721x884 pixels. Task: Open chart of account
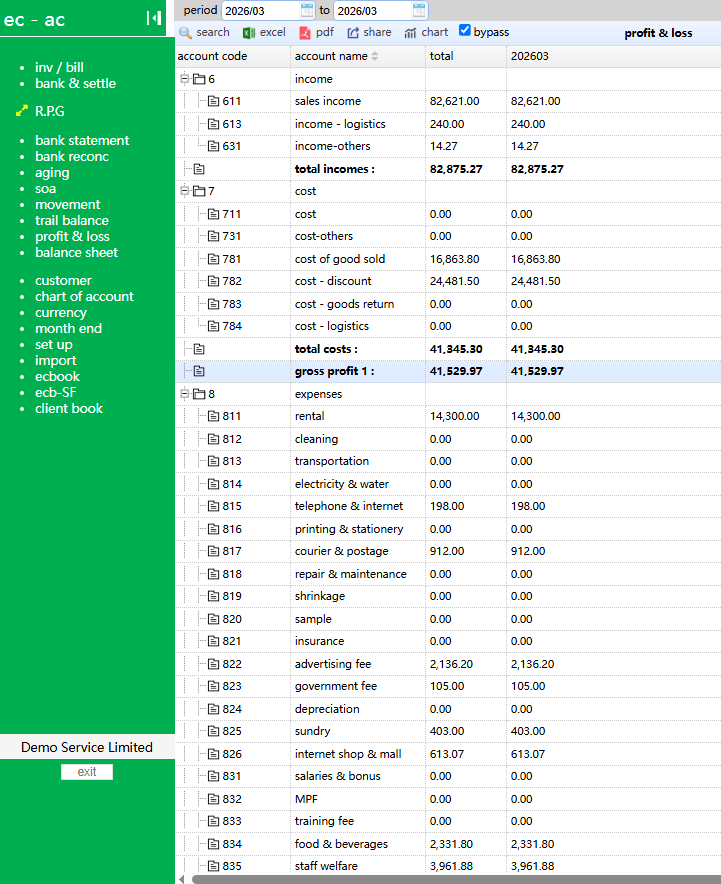coord(84,297)
